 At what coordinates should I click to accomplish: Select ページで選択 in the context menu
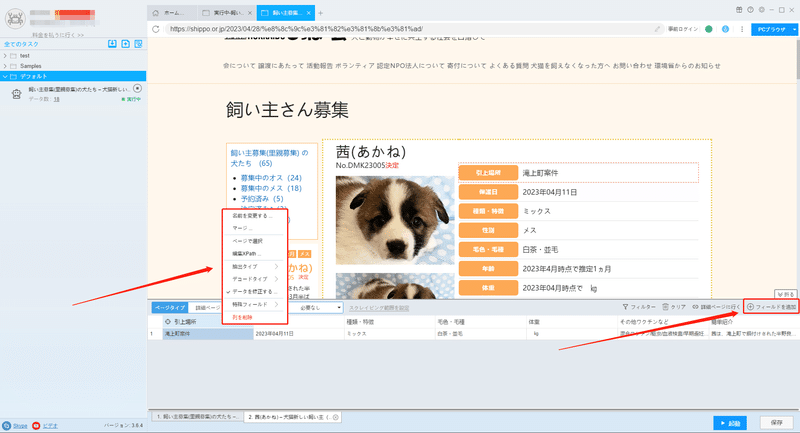pos(254,241)
